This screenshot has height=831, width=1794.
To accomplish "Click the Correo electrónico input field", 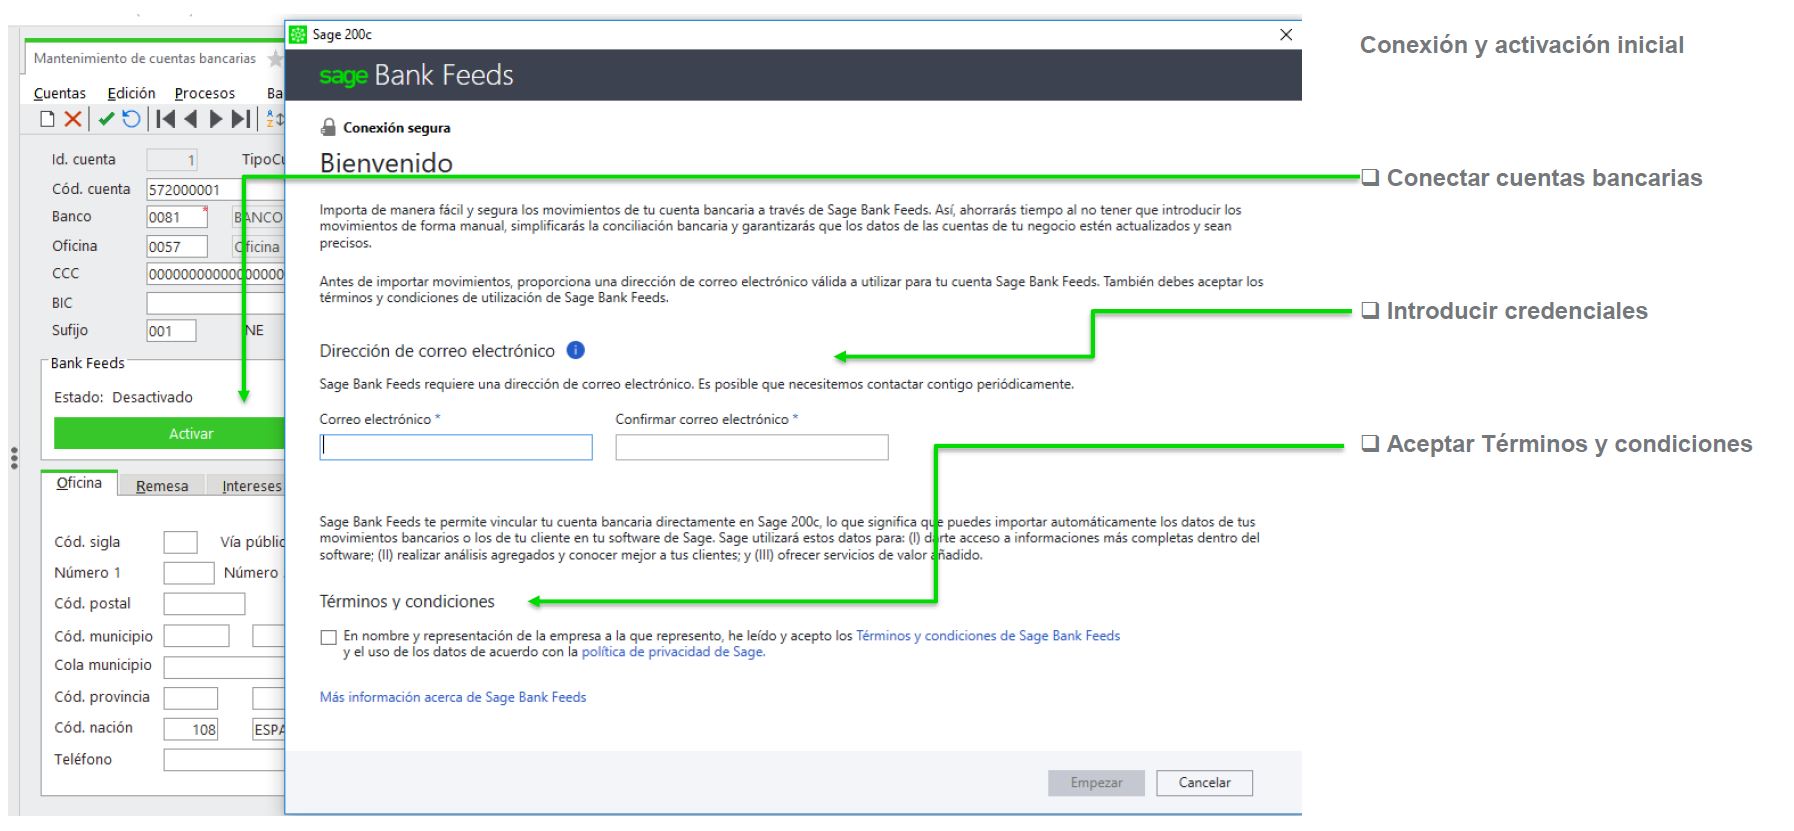I will pyautogui.click(x=456, y=447).
